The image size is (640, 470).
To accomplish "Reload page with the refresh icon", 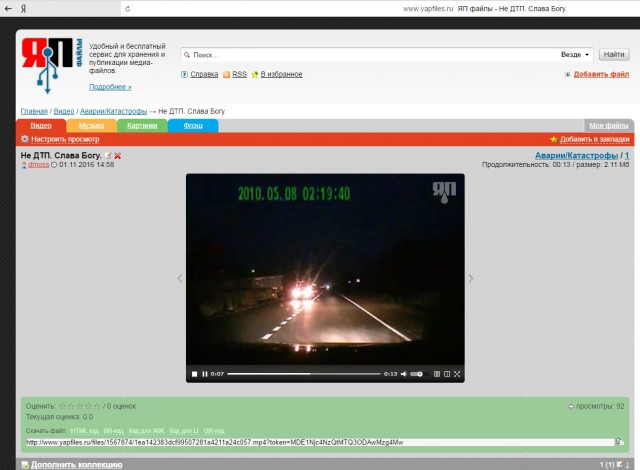I will coord(127,9).
